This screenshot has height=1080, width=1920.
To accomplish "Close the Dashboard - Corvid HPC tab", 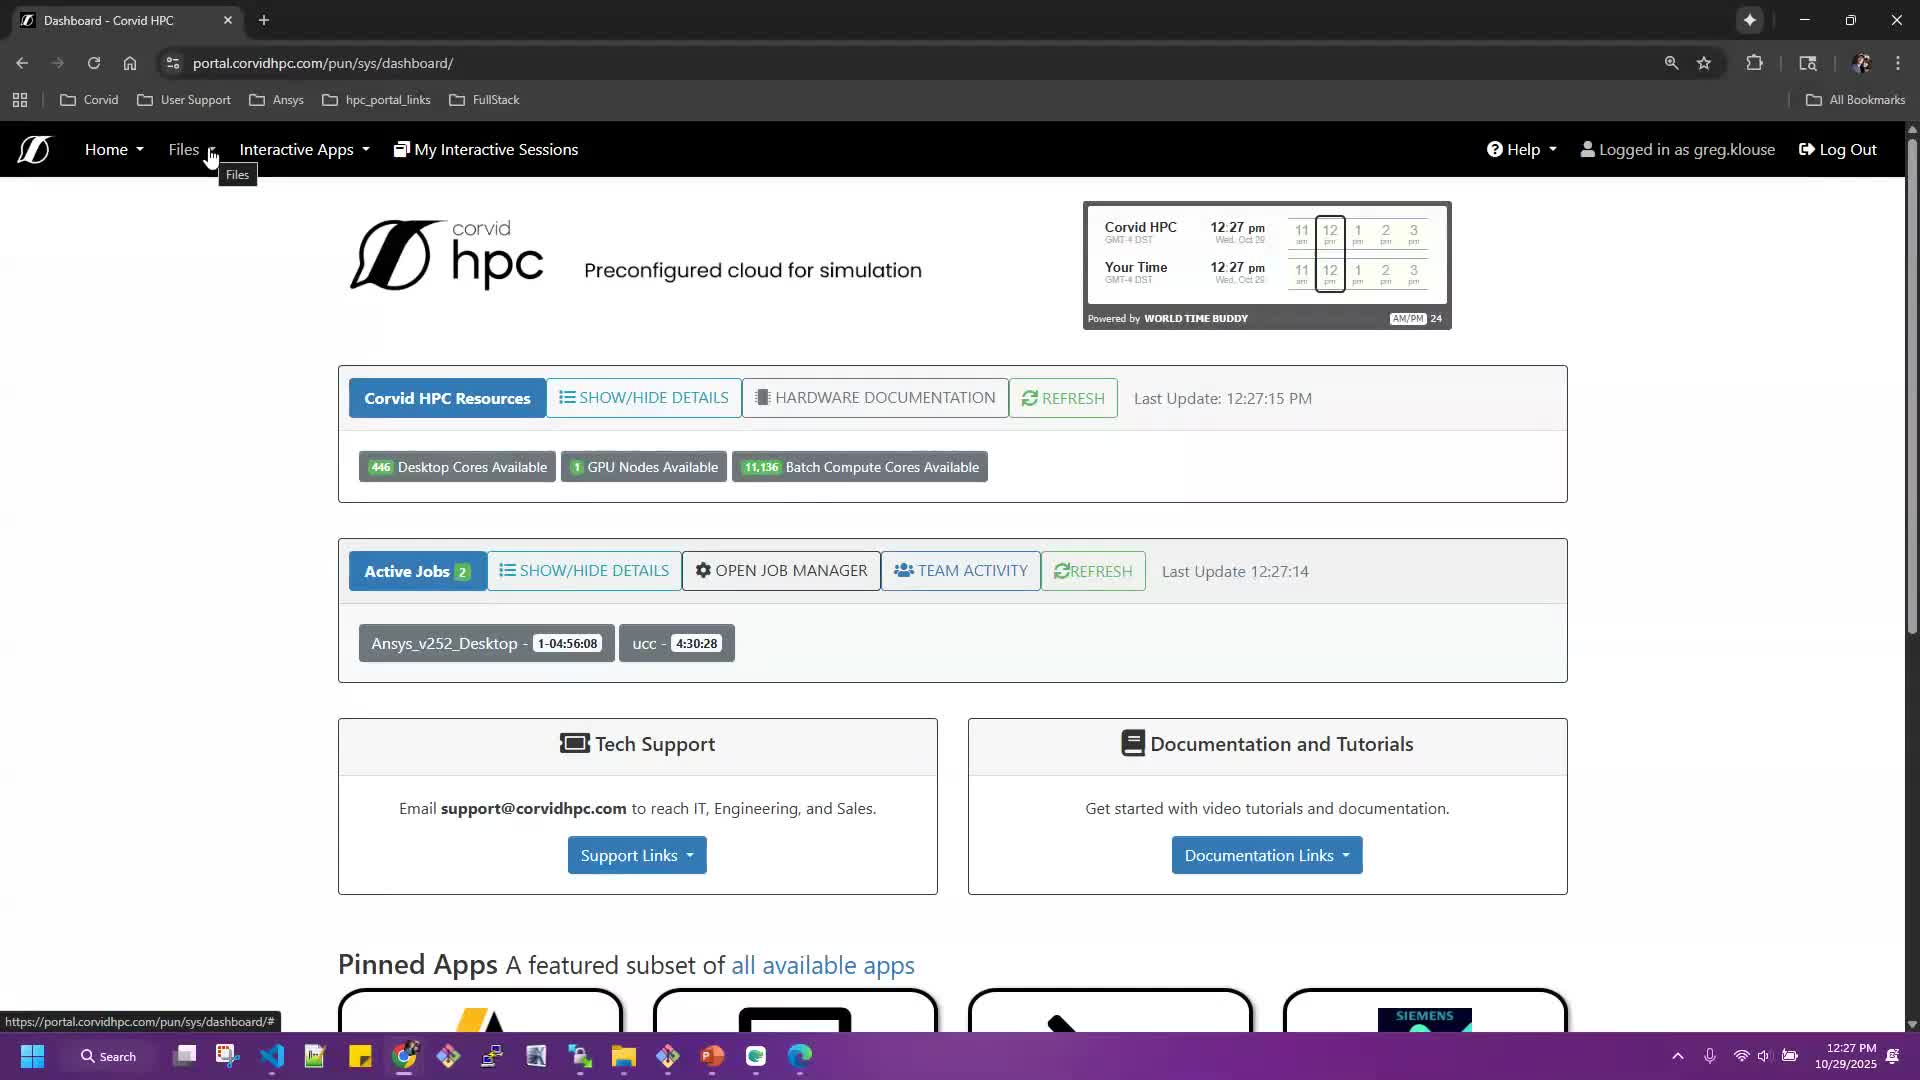I will coord(228,20).
